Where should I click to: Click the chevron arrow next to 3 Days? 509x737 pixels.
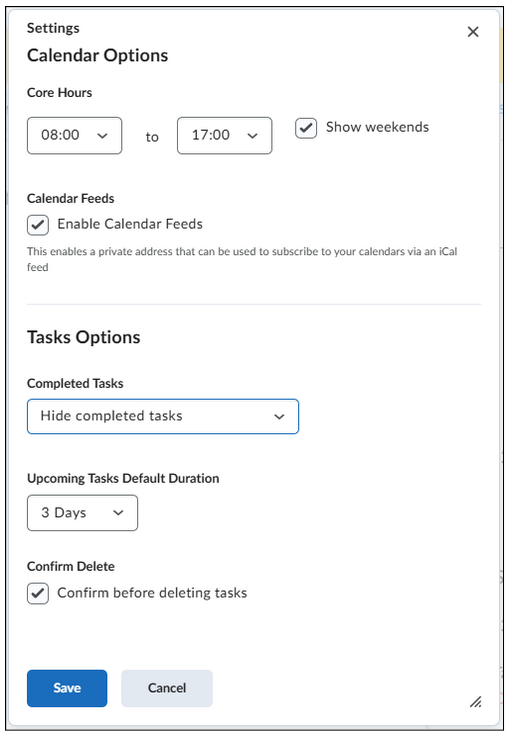118,513
